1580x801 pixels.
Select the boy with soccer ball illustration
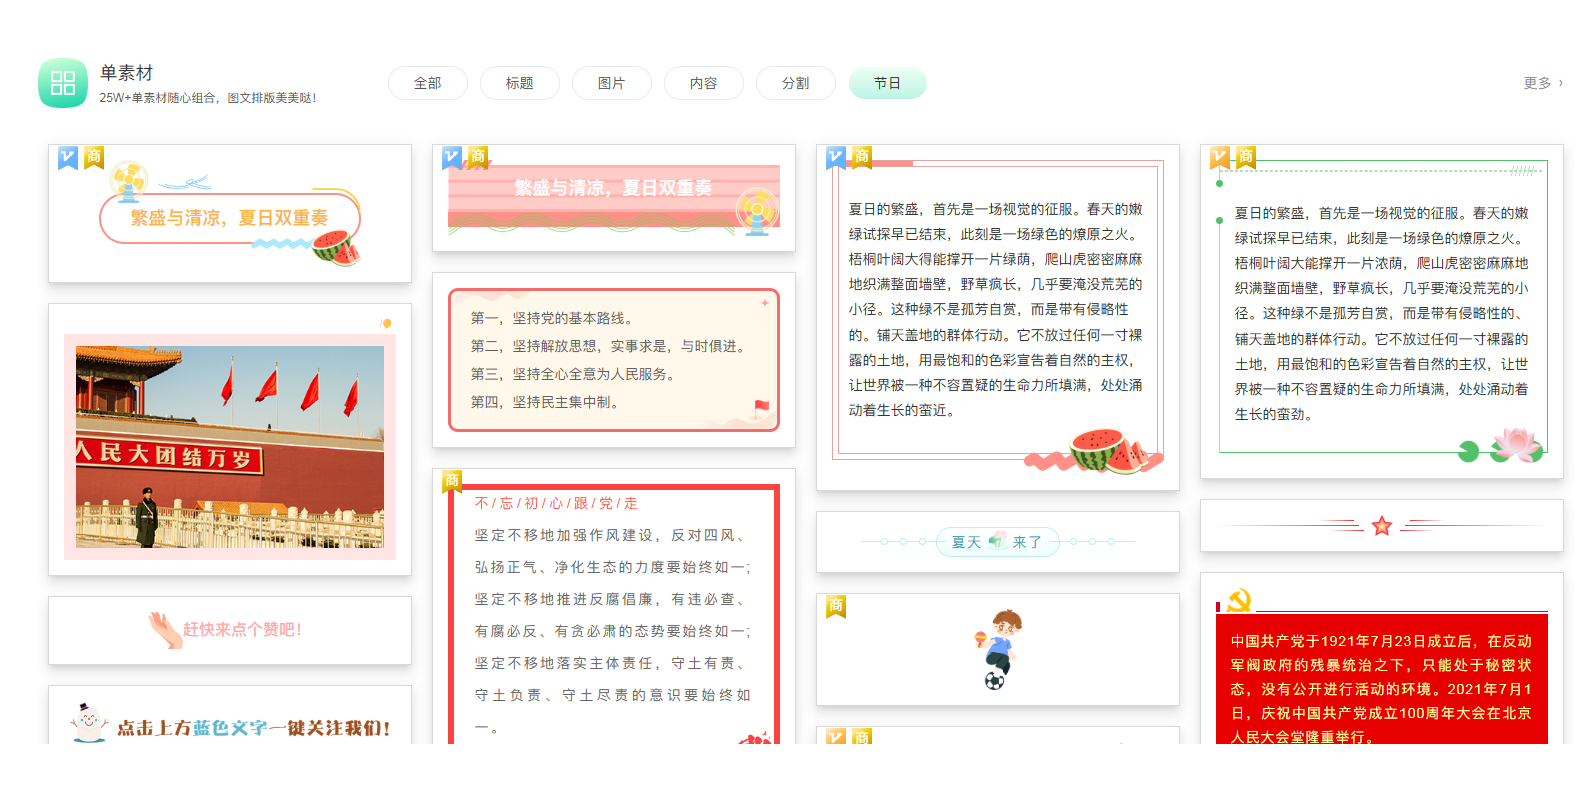pos(998,650)
